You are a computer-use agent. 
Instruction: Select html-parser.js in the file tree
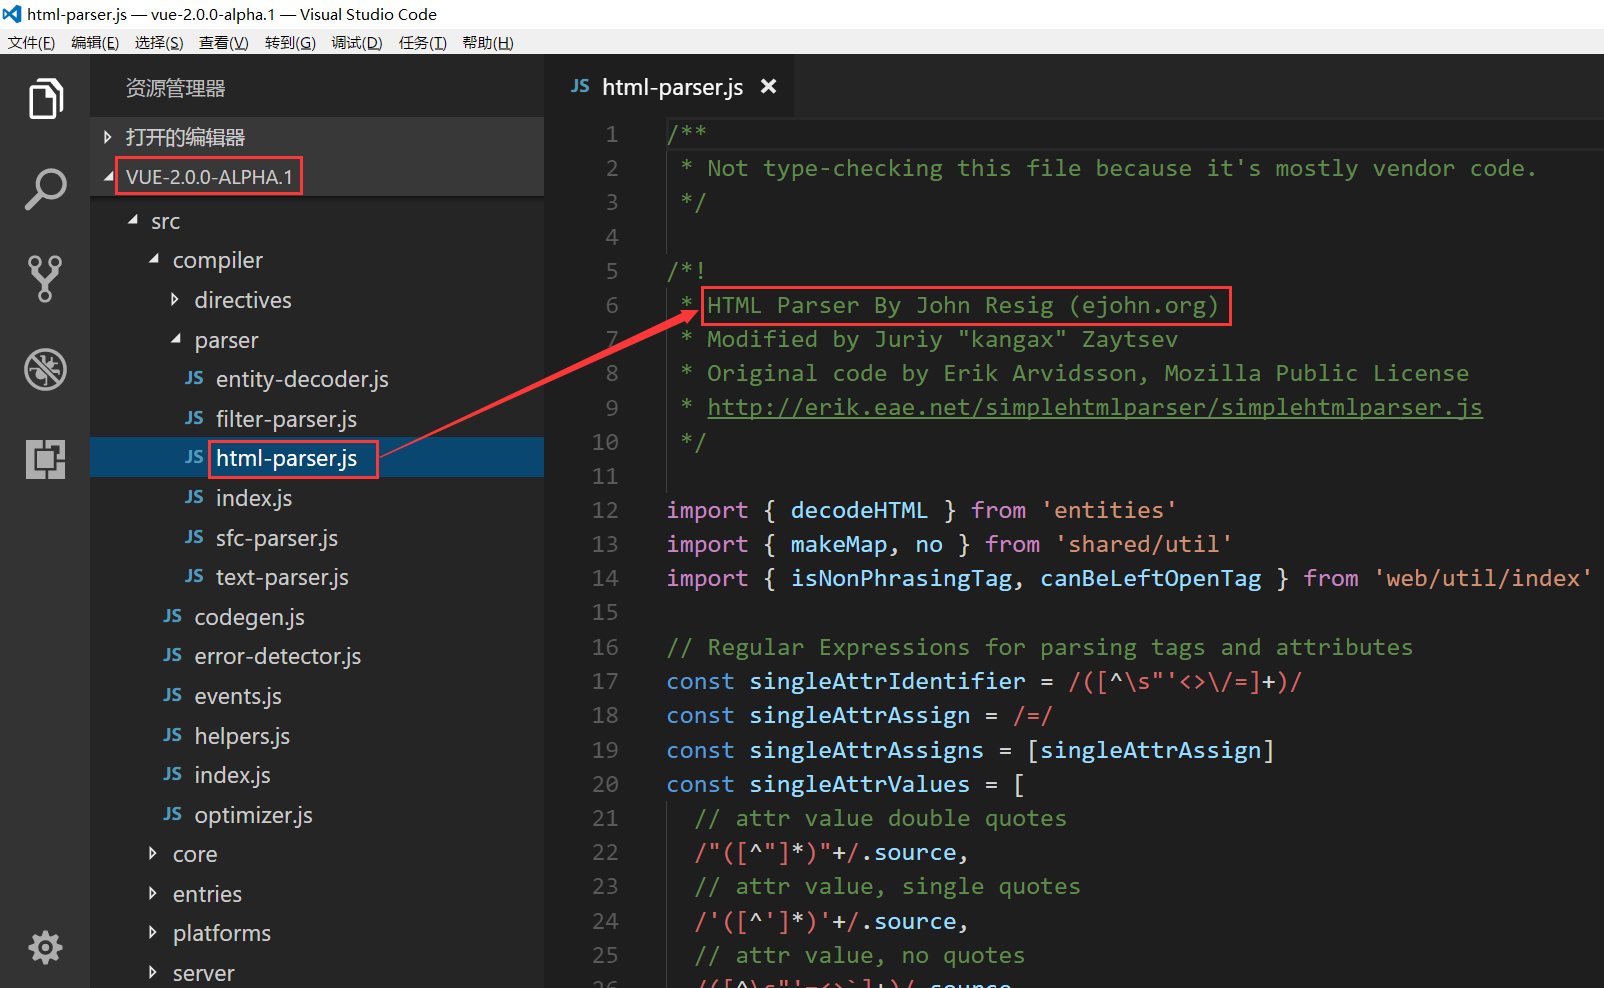coord(286,458)
